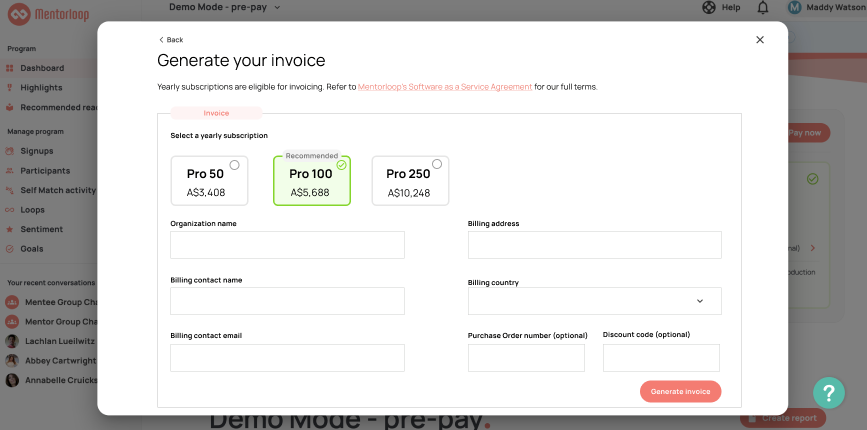Open the Help lifebuoy icon
The width and height of the screenshot is (867, 430).
(709, 8)
